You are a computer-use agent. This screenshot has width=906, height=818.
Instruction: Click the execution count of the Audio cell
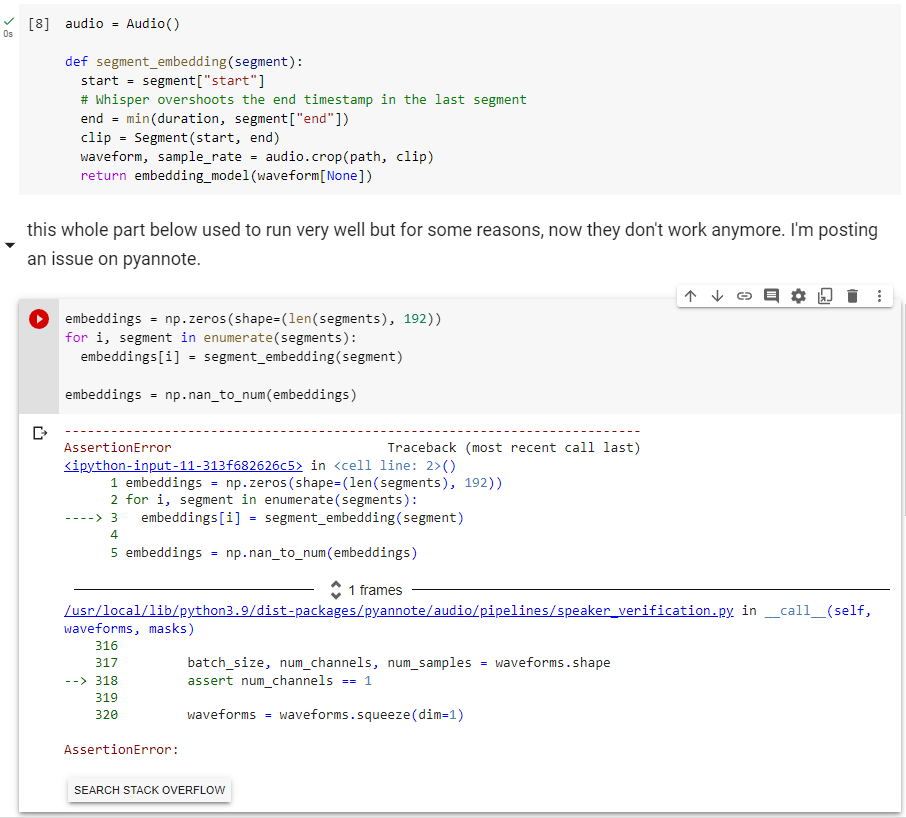pos(38,23)
